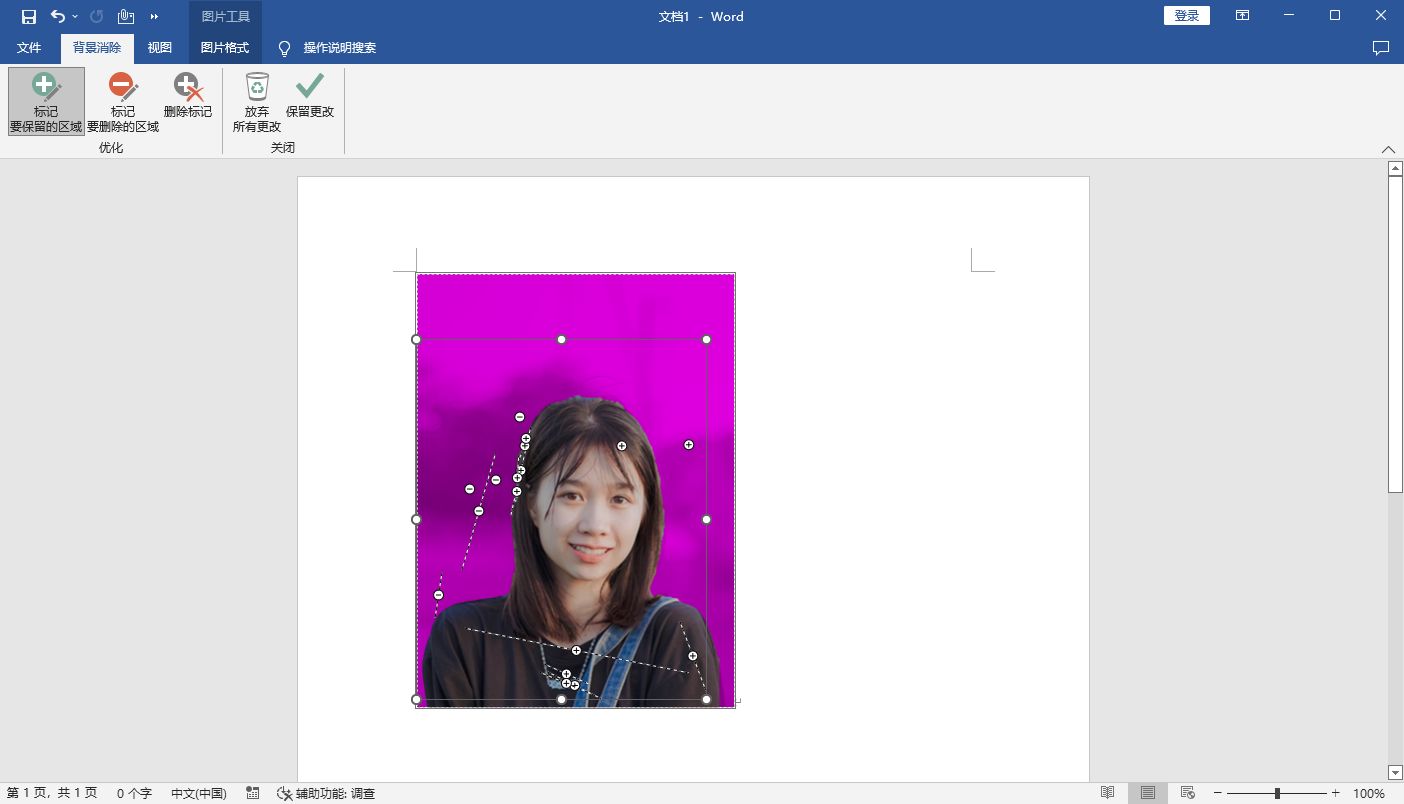The height and width of the screenshot is (804, 1404).
Task: Undo the last action
Action: click(58, 16)
